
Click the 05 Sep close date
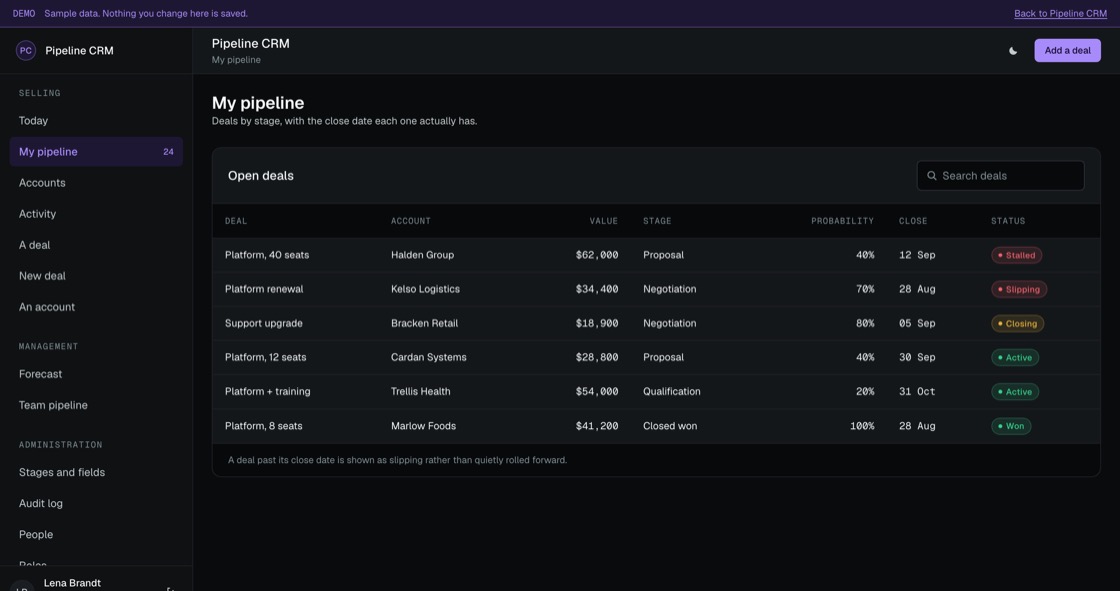tap(917, 324)
